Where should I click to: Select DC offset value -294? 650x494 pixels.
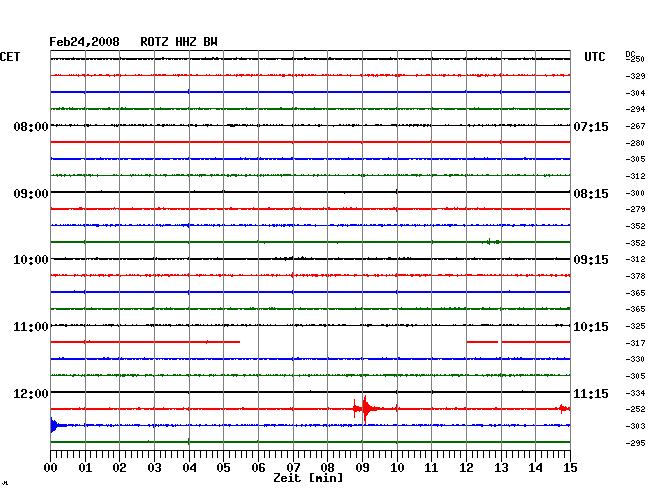tap(635, 109)
